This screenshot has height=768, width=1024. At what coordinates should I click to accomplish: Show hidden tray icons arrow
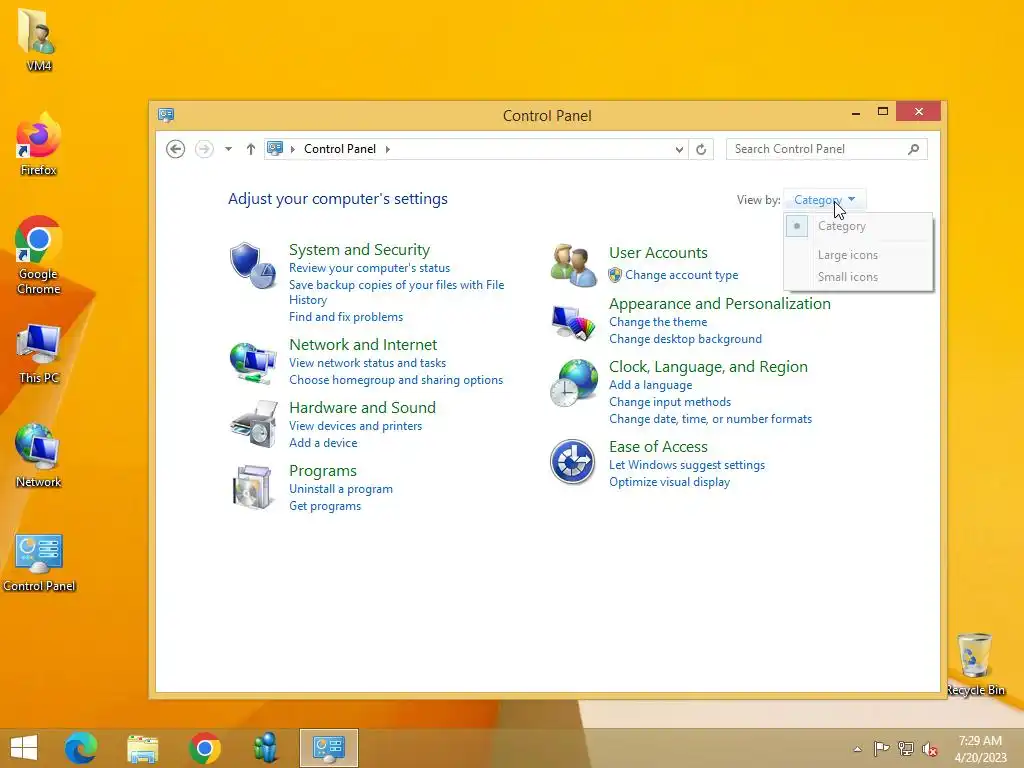tap(857, 749)
